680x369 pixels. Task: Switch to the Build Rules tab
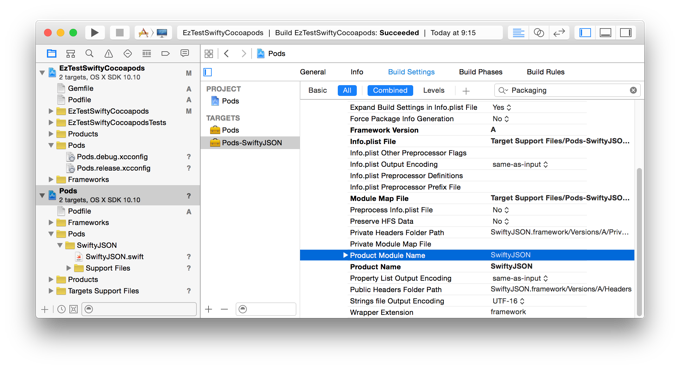[x=546, y=72]
